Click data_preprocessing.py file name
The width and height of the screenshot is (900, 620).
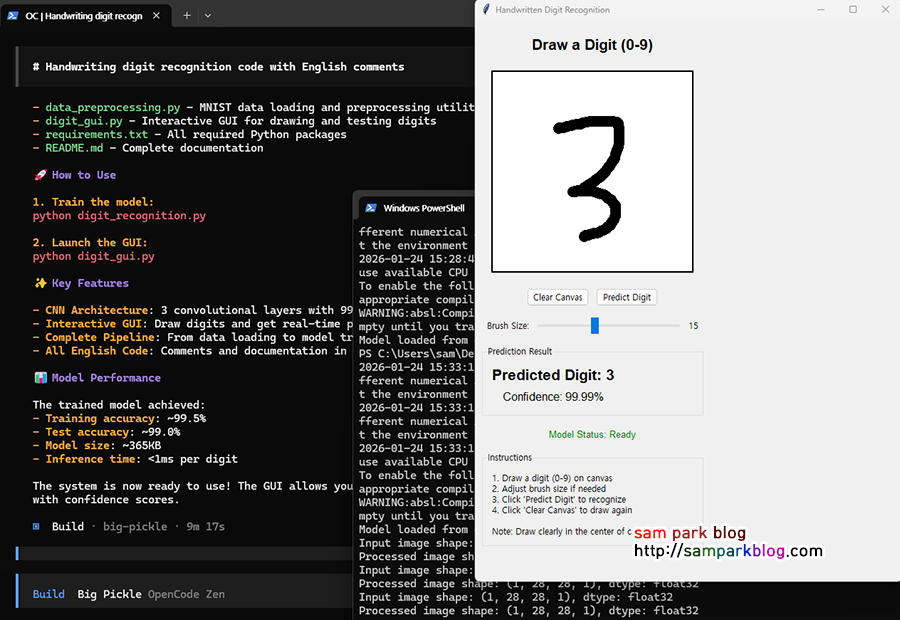point(112,107)
